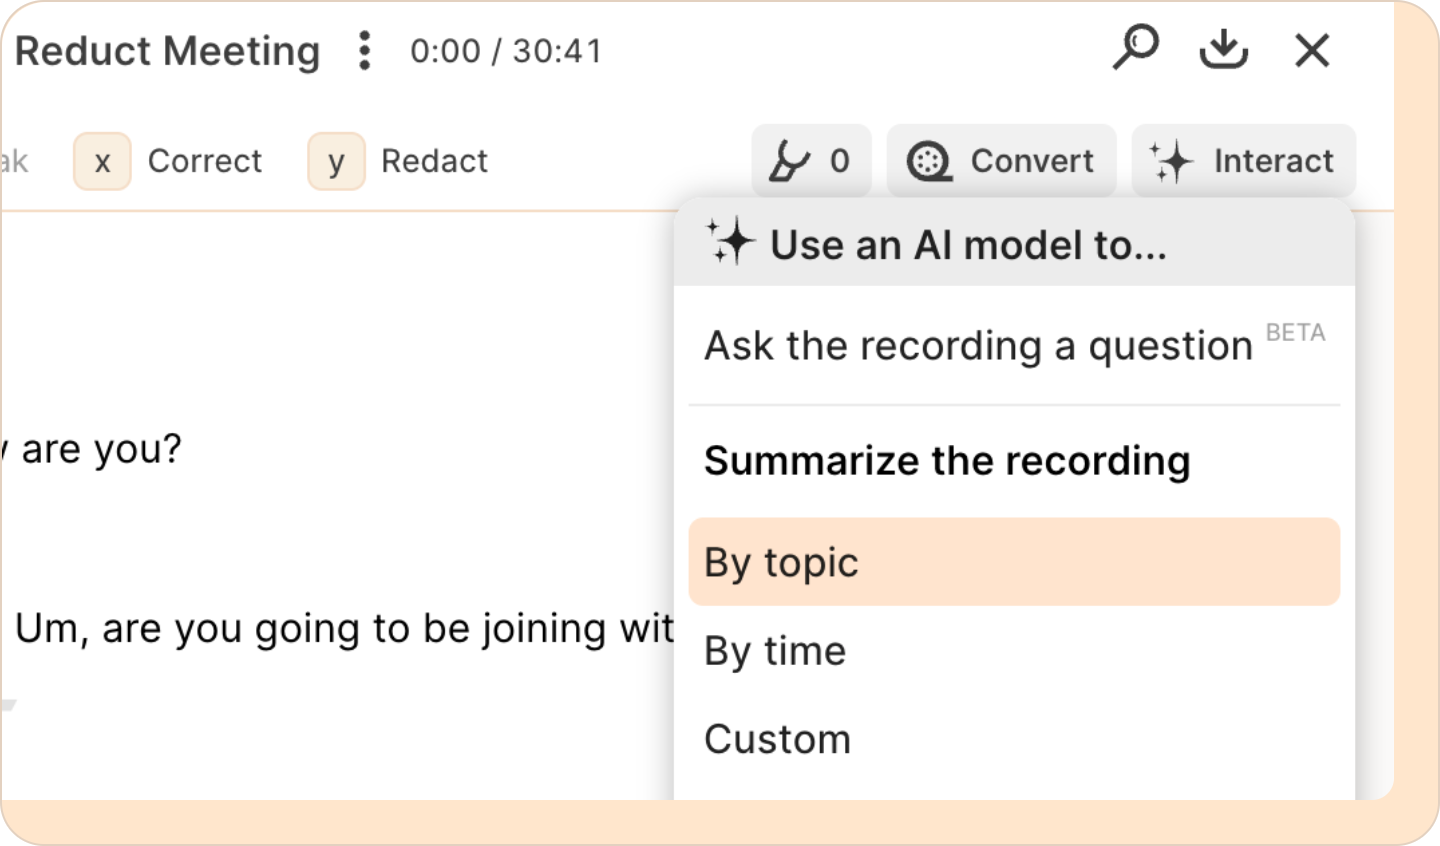Open the Convert menu
This screenshot has height=846, width=1440.
[1001, 160]
